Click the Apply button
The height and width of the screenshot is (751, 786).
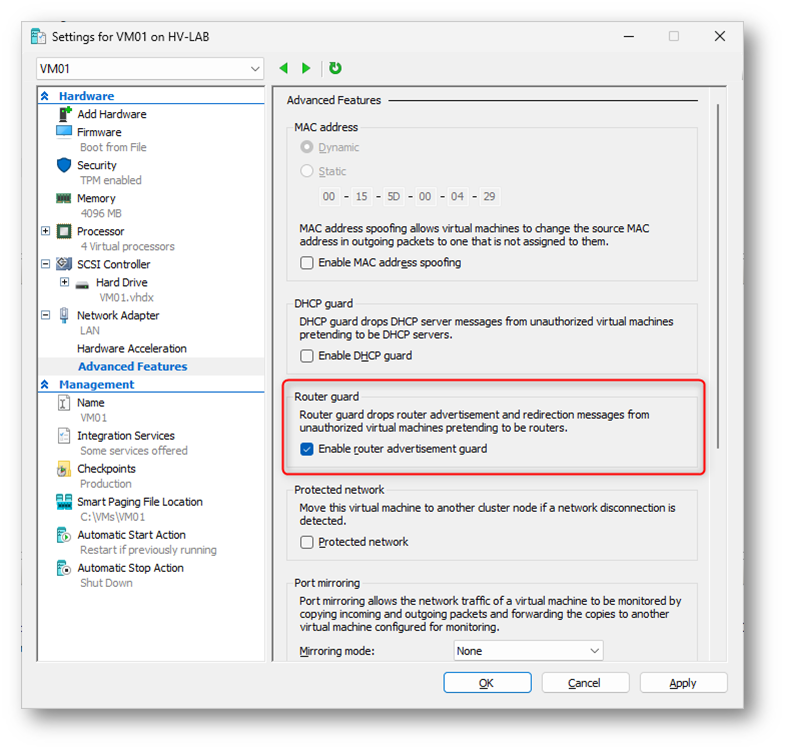click(x=683, y=683)
